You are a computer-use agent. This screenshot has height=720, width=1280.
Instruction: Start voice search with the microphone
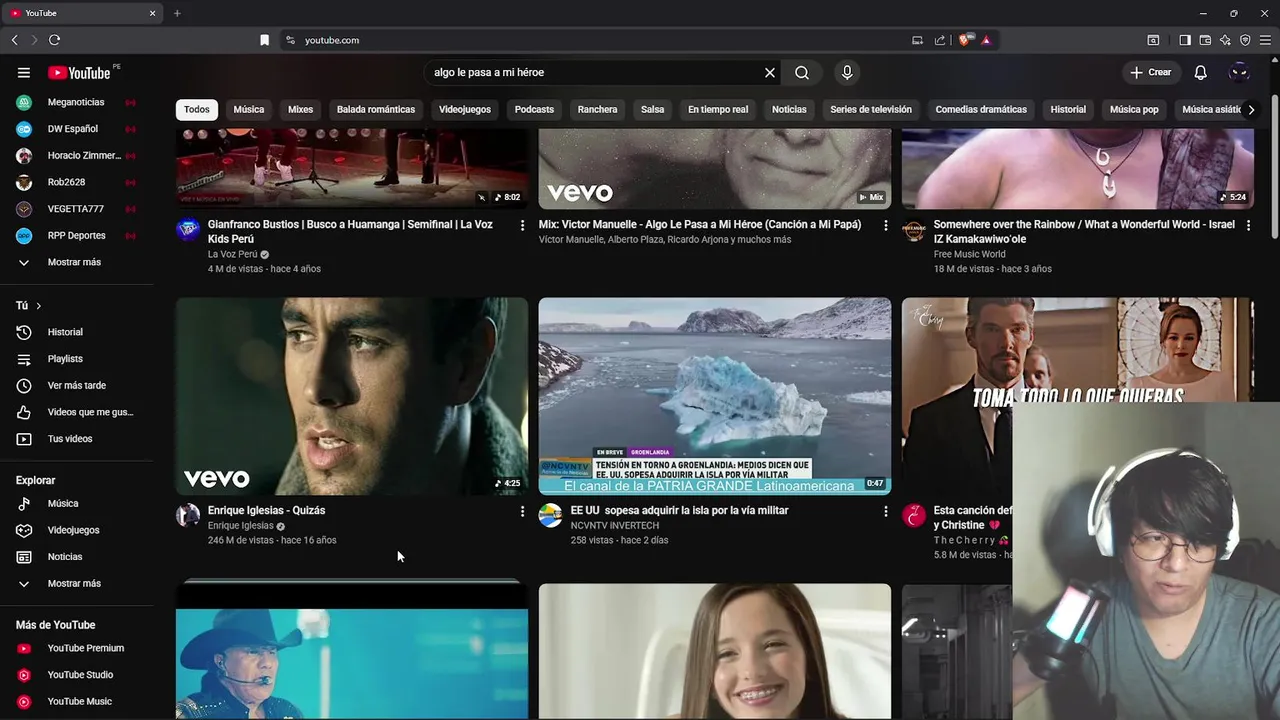click(847, 72)
